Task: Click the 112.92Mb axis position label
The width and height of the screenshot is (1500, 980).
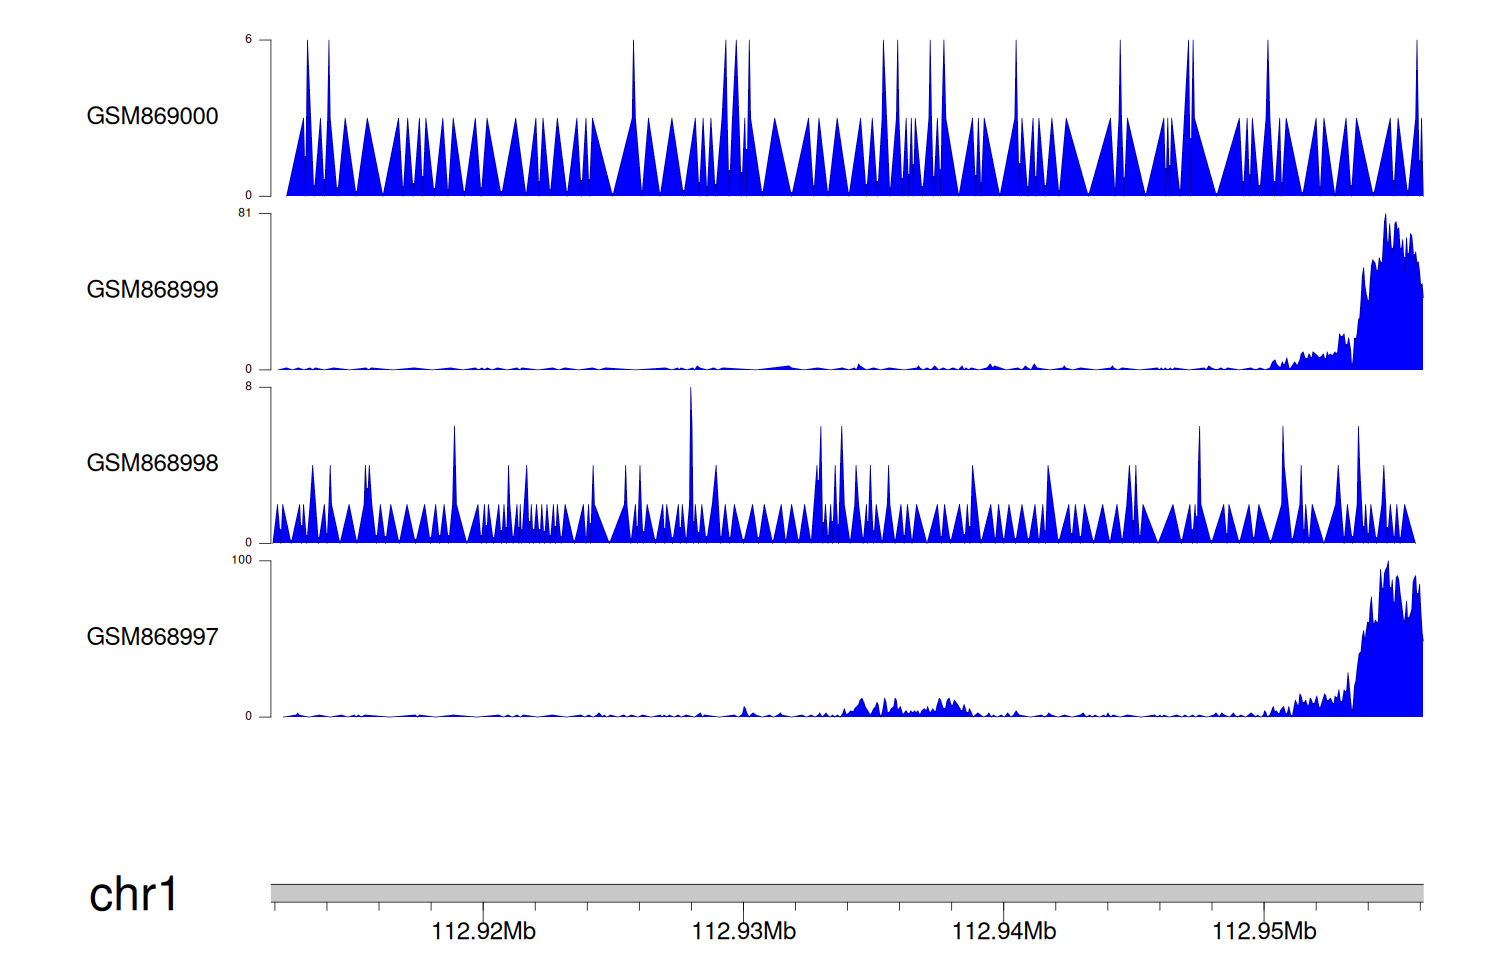Action: (x=483, y=932)
